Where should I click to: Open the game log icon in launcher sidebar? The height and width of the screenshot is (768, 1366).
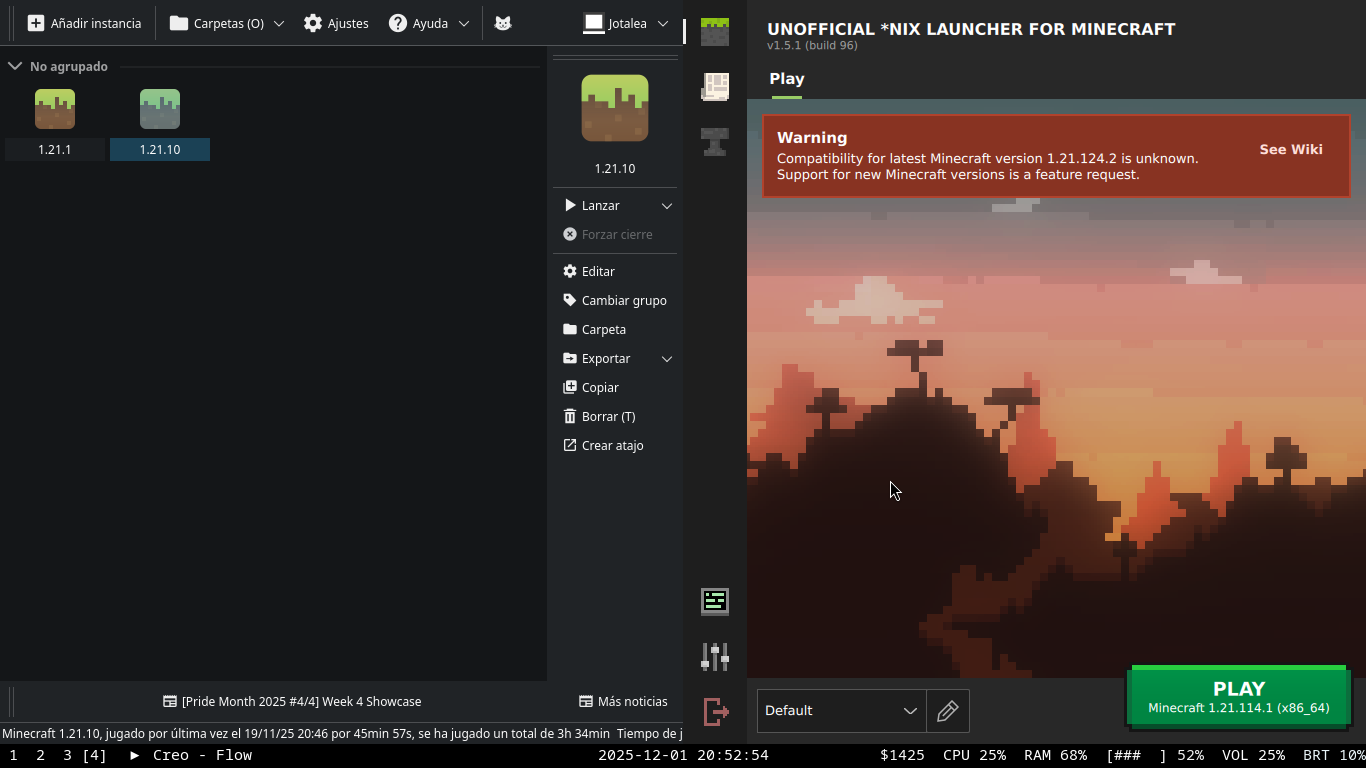click(x=715, y=601)
